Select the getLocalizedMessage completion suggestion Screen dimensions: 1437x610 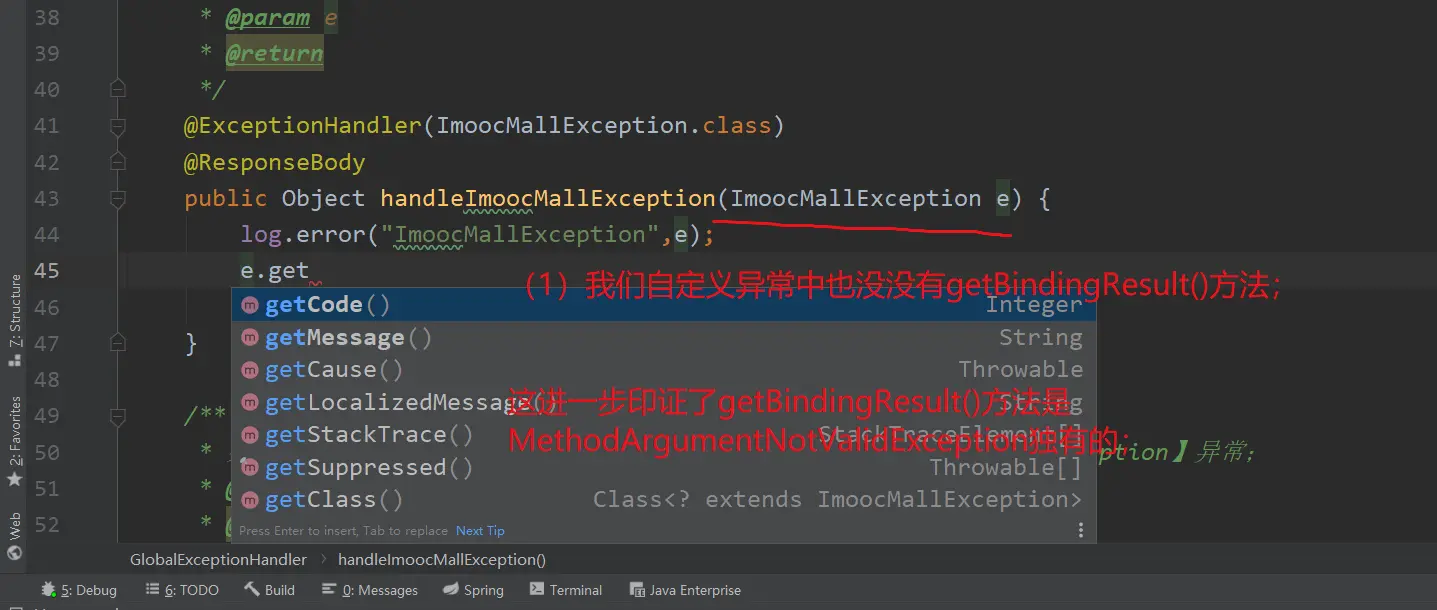[664, 402]
